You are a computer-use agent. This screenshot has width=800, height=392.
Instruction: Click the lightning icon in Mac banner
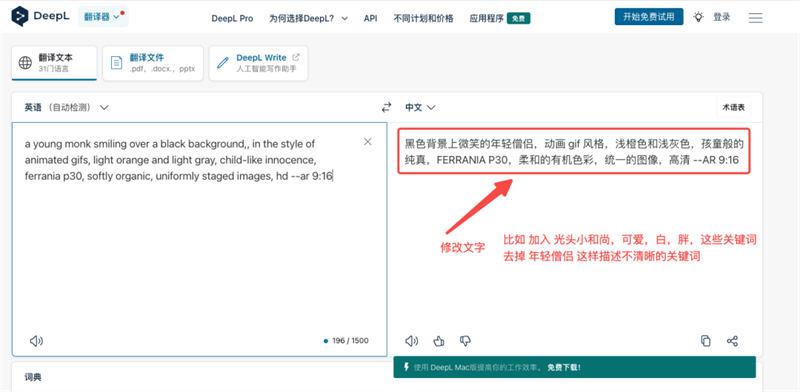[x=406, y=366]
